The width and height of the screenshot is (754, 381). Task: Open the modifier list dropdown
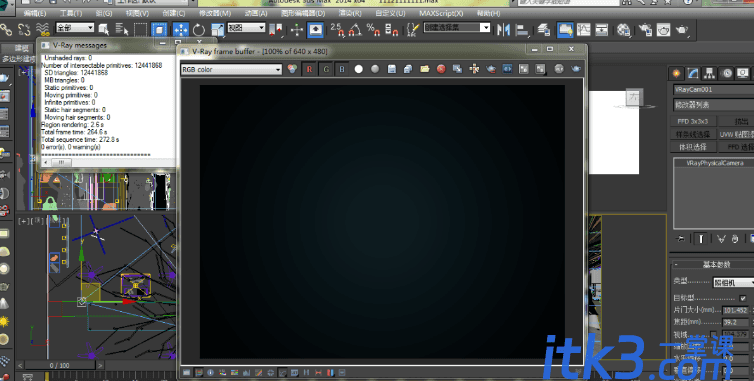(x=714, y=105)
